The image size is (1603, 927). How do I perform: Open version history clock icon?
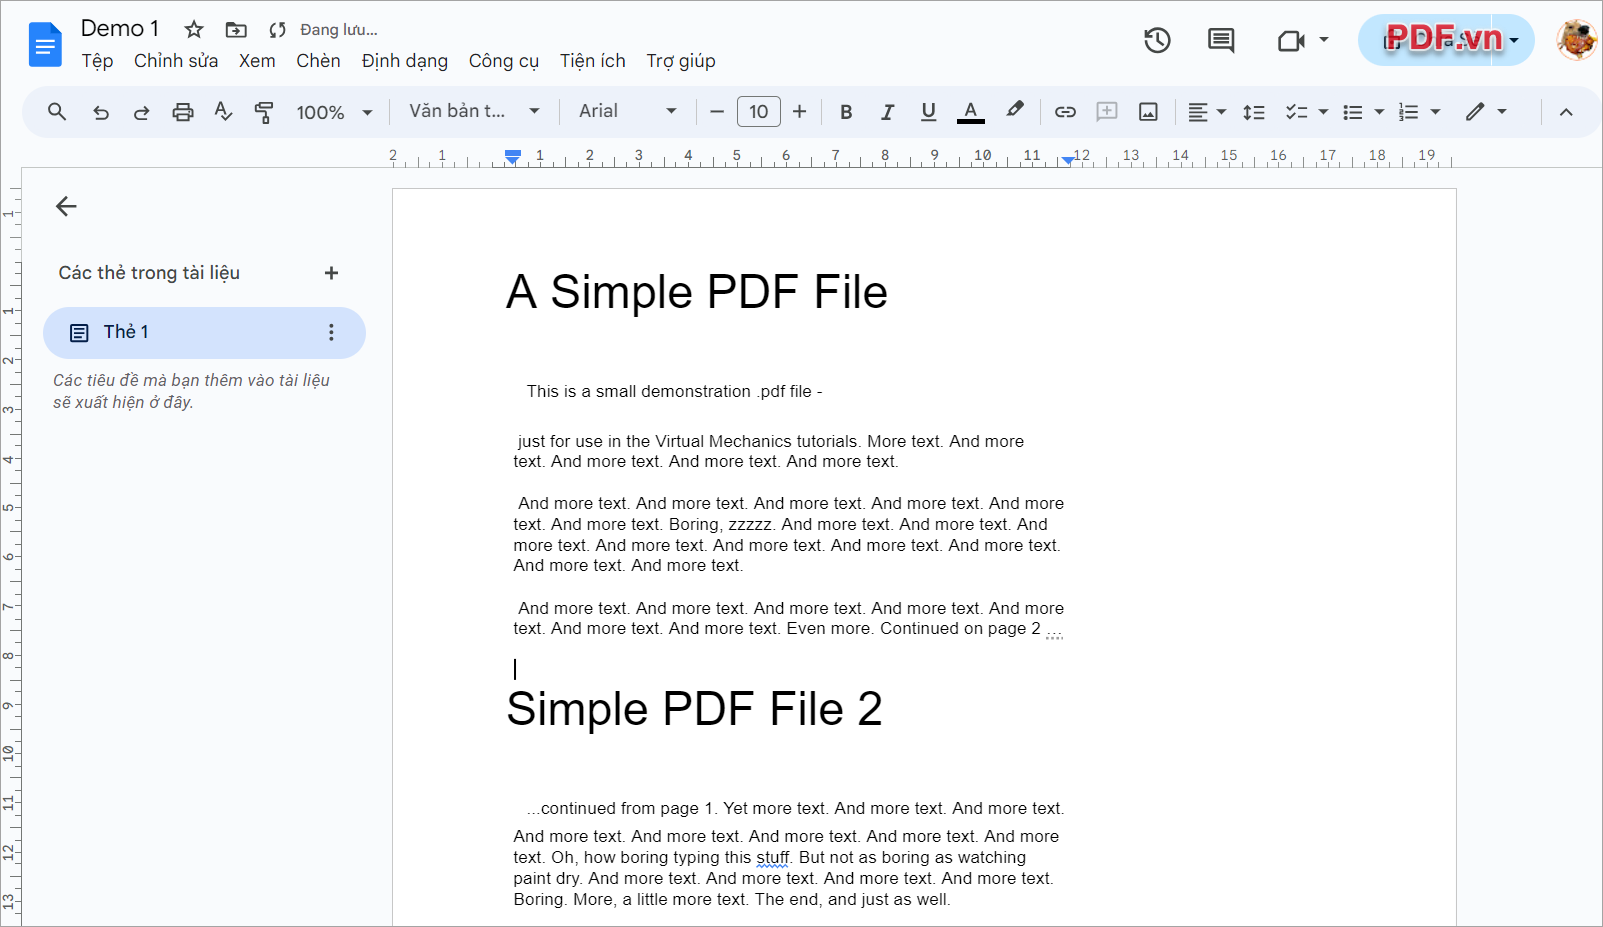(x=1157, y=40)
